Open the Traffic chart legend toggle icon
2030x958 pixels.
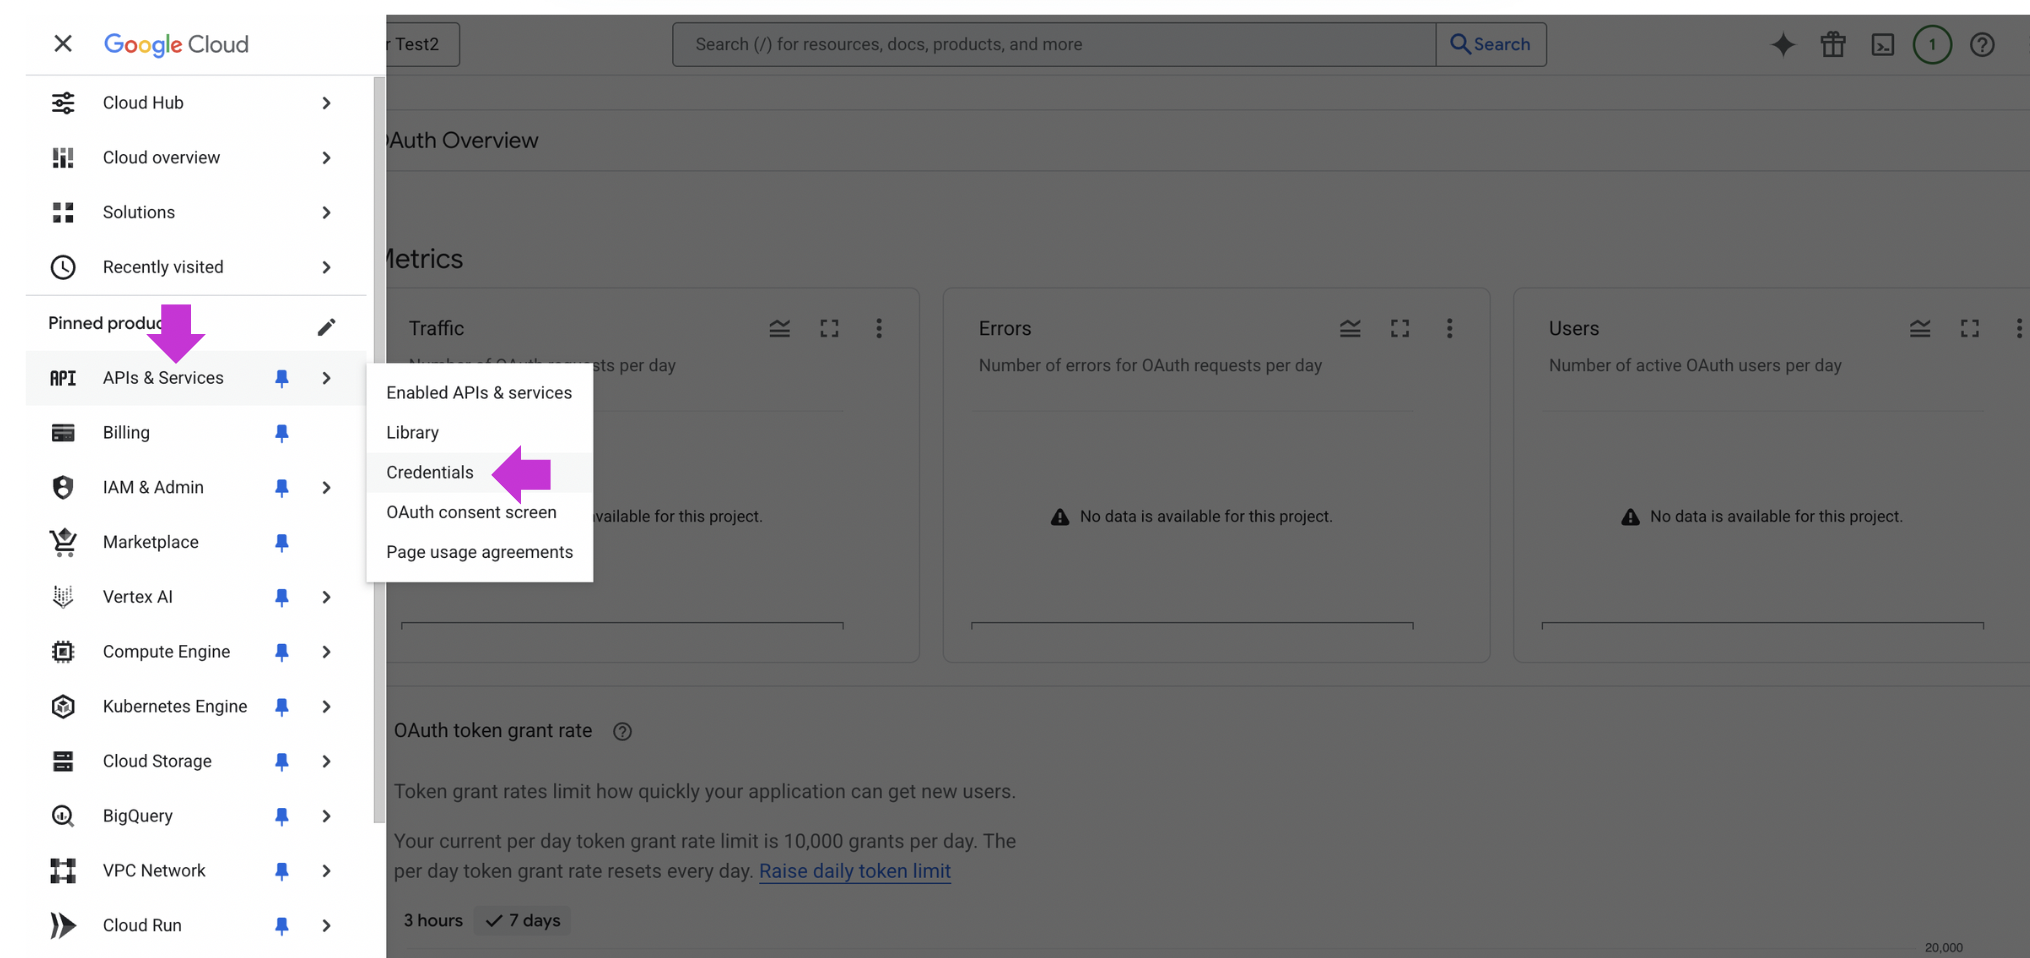click(780, 328)
